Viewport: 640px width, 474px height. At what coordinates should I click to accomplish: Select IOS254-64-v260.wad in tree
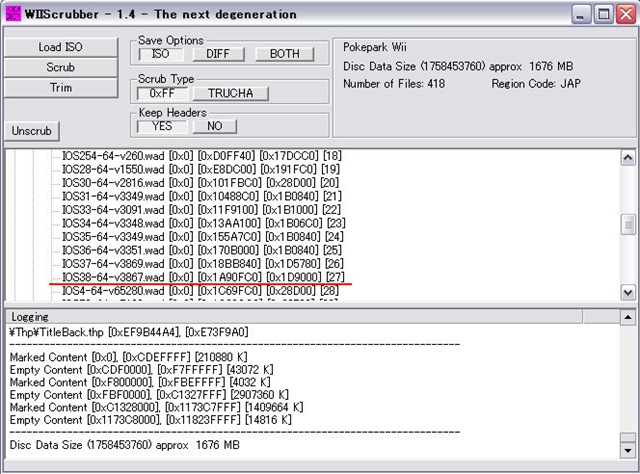point(202,156)
